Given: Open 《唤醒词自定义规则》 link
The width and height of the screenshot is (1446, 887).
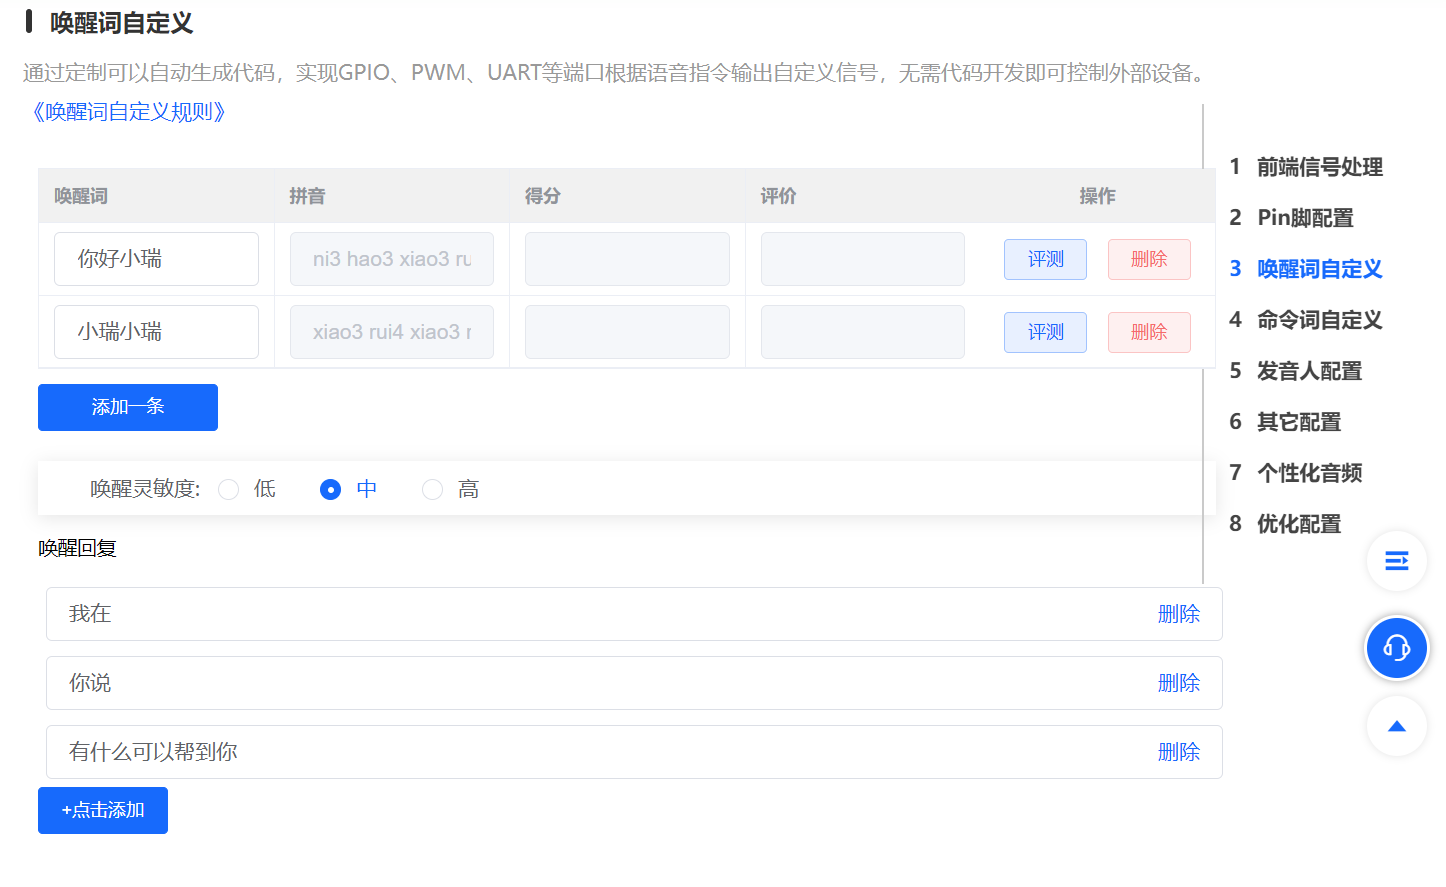Looking at the screenshot, I should [x=129, y=112].
